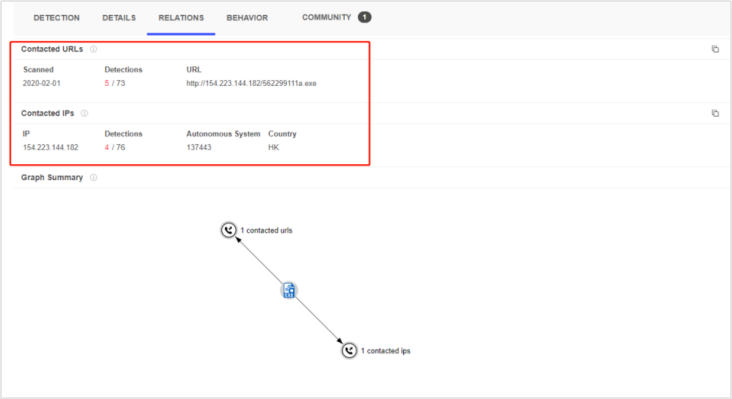Viewport: 732px width, 399px height.
Task: Click the central EXE file node
Action: coord(289,290)
